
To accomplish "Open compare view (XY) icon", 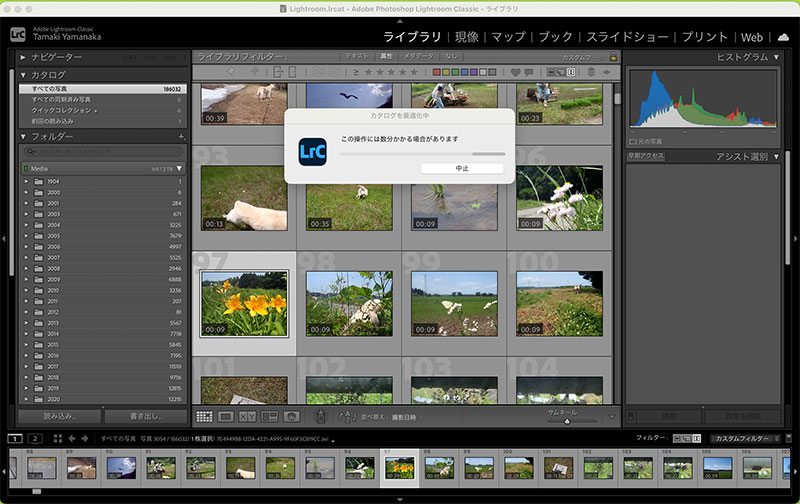I will pyautogui.click(x=247, y=416).
